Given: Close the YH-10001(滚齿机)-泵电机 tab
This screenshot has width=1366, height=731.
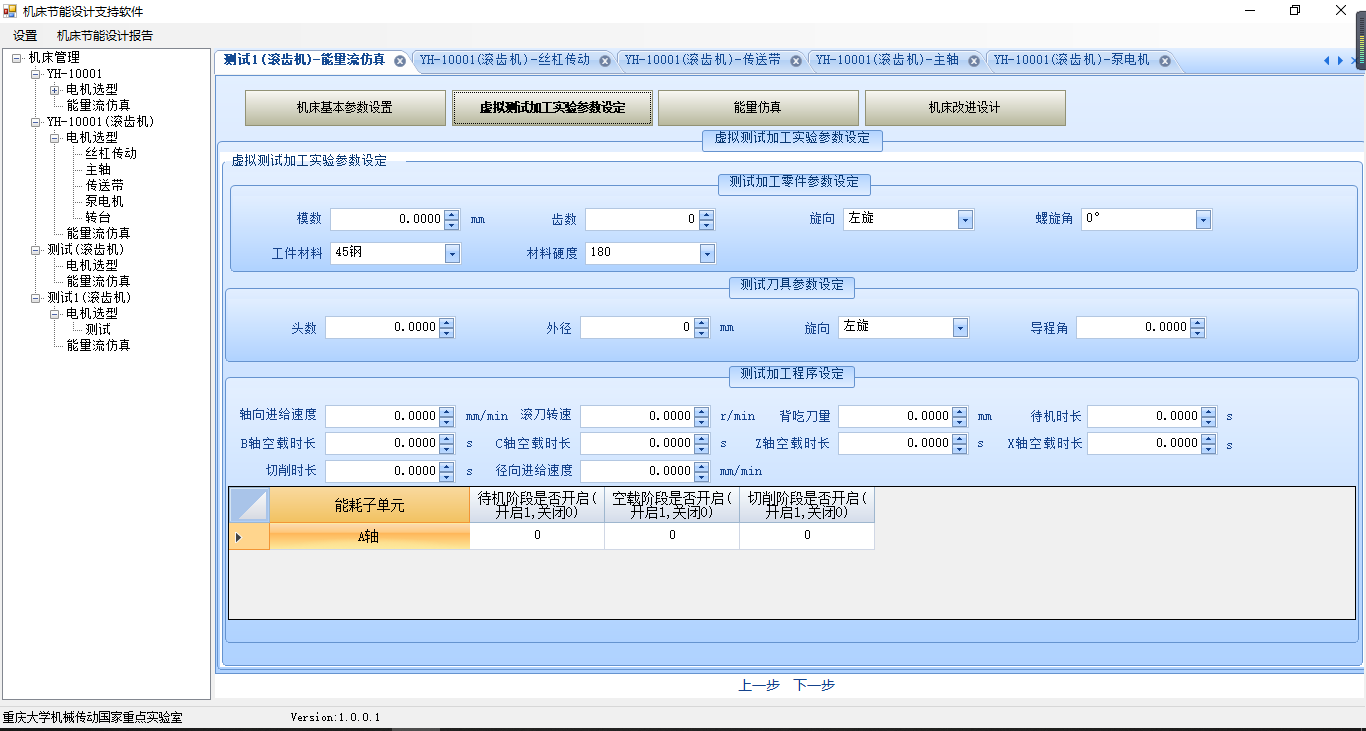Looking at the screenshot, I should (x=1165, y=61).
